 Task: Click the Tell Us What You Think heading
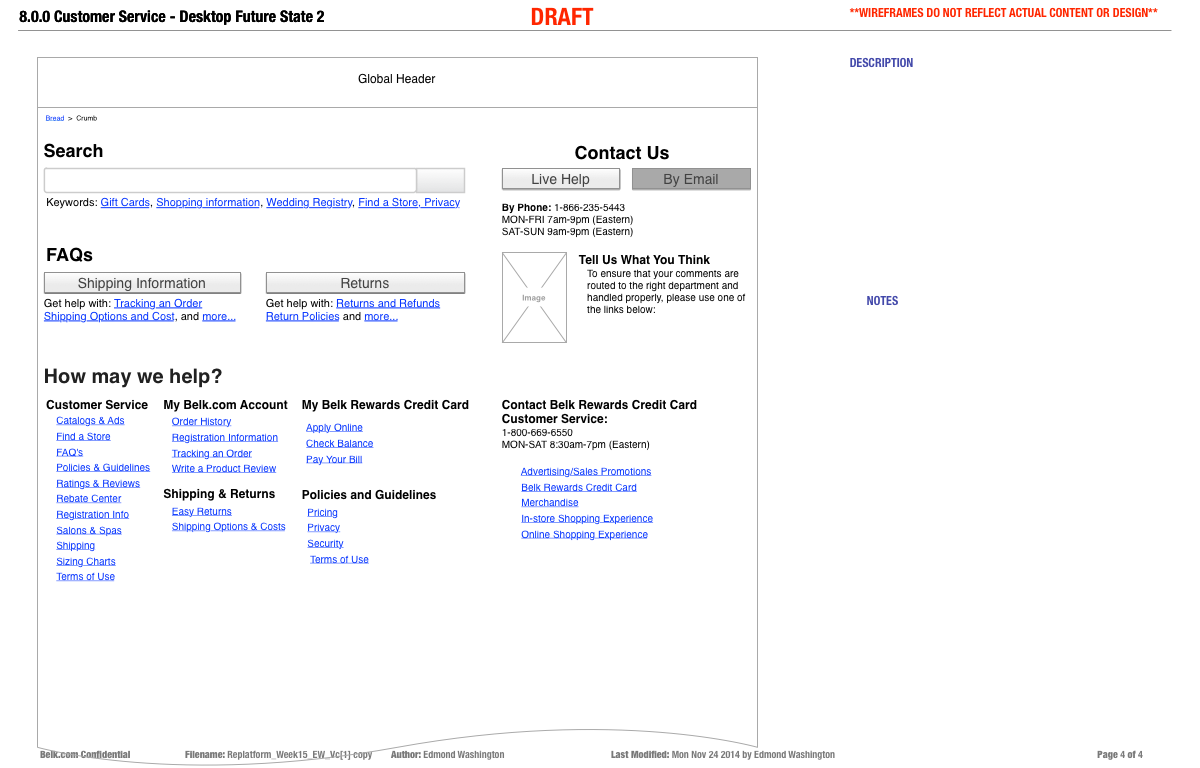coord(644,260)
